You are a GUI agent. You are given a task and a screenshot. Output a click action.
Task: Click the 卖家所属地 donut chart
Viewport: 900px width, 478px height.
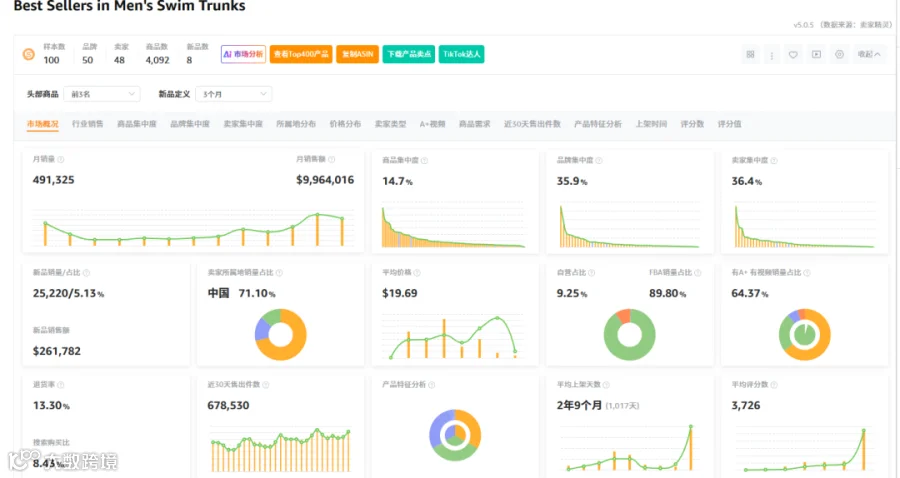(281, 335)
